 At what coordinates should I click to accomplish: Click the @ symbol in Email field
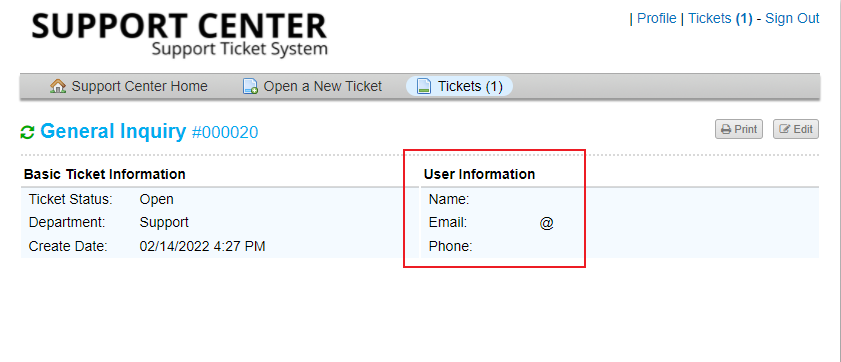(x=547, y=223)
